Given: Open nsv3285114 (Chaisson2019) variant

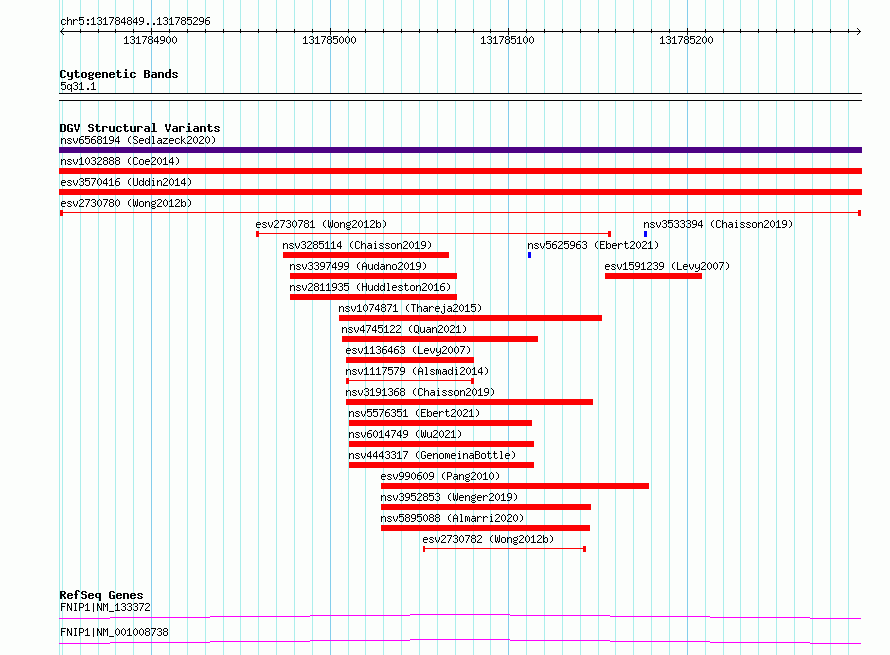Looking at the screenshot, I should 357,245.
